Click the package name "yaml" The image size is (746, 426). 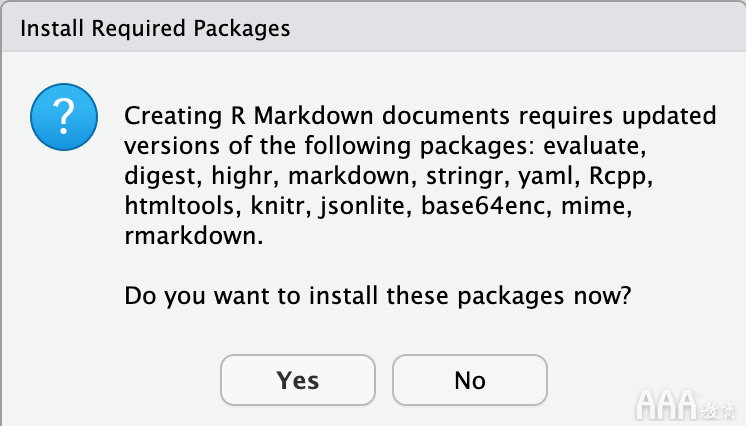[545, 177]
